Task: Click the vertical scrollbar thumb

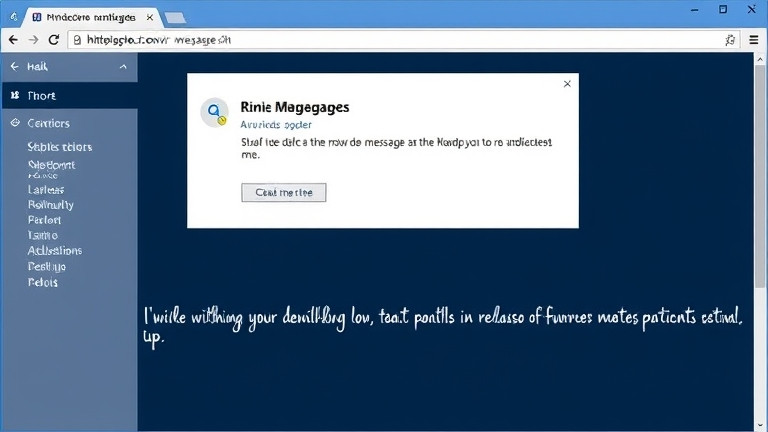Action: coord(760,176)
